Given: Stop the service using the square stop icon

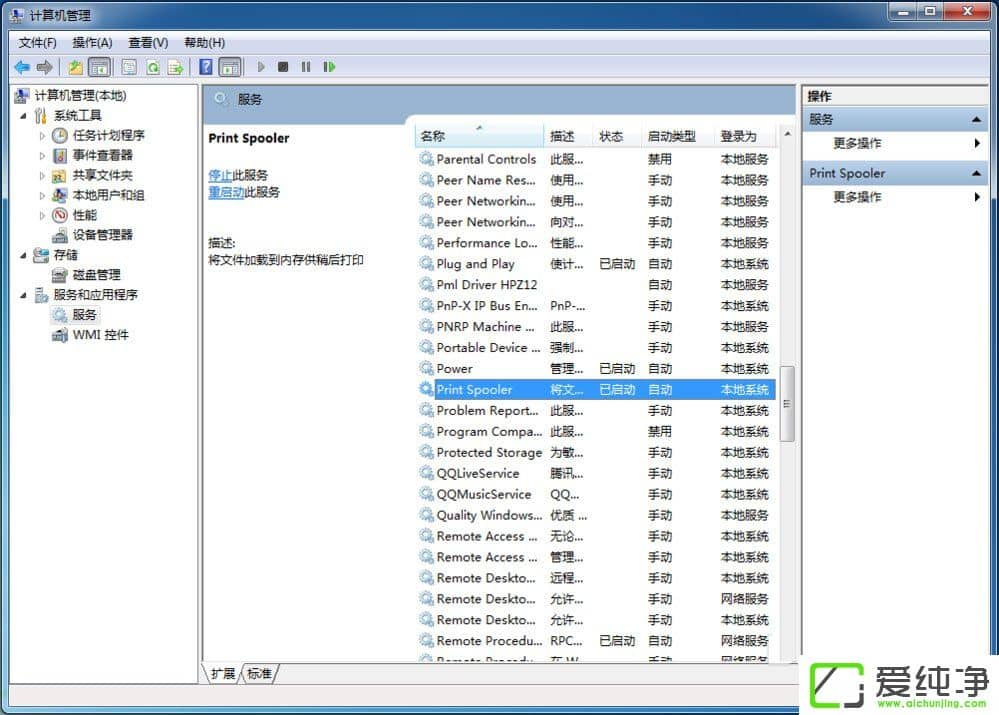Looking at the screenshot, I should (284, 67).
